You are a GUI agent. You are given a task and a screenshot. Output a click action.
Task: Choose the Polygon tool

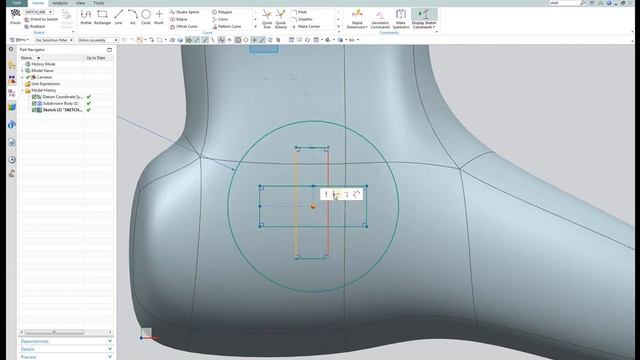point(222,12)
